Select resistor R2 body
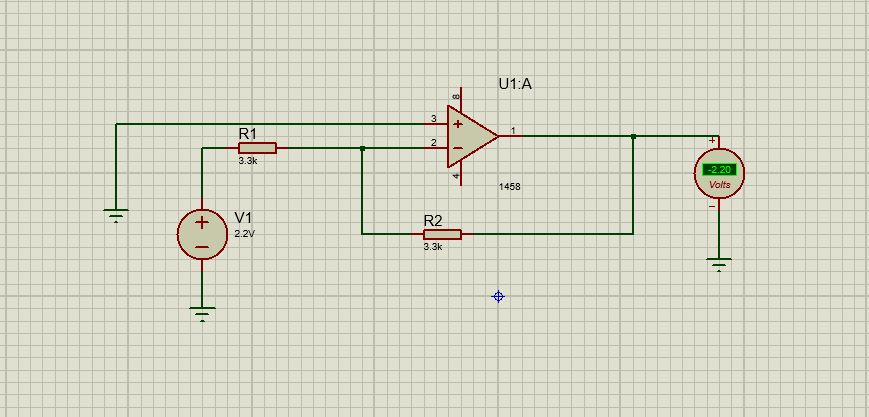Image resolution: width=869 pixels, height=417 pixels. [442, 234]
